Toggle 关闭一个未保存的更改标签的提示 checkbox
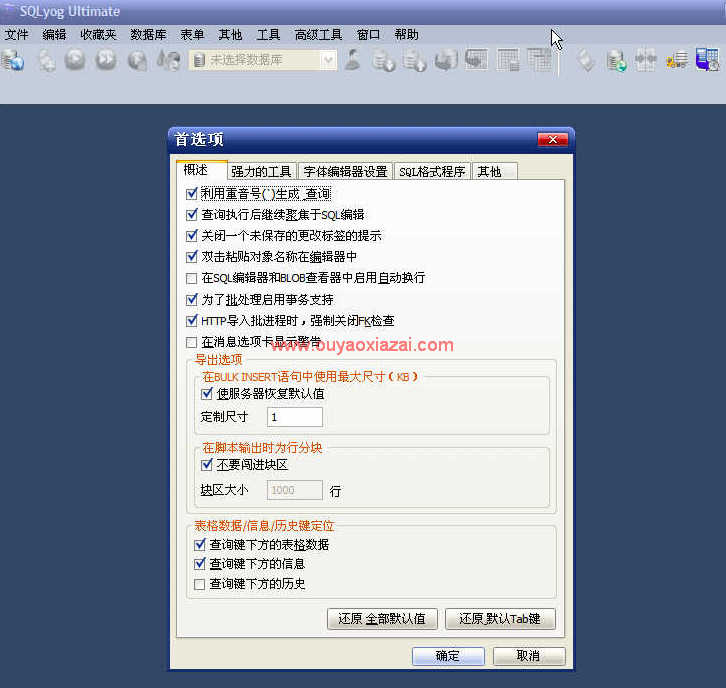726x688 pixels. pyautogui.click(x=192, y=236)
